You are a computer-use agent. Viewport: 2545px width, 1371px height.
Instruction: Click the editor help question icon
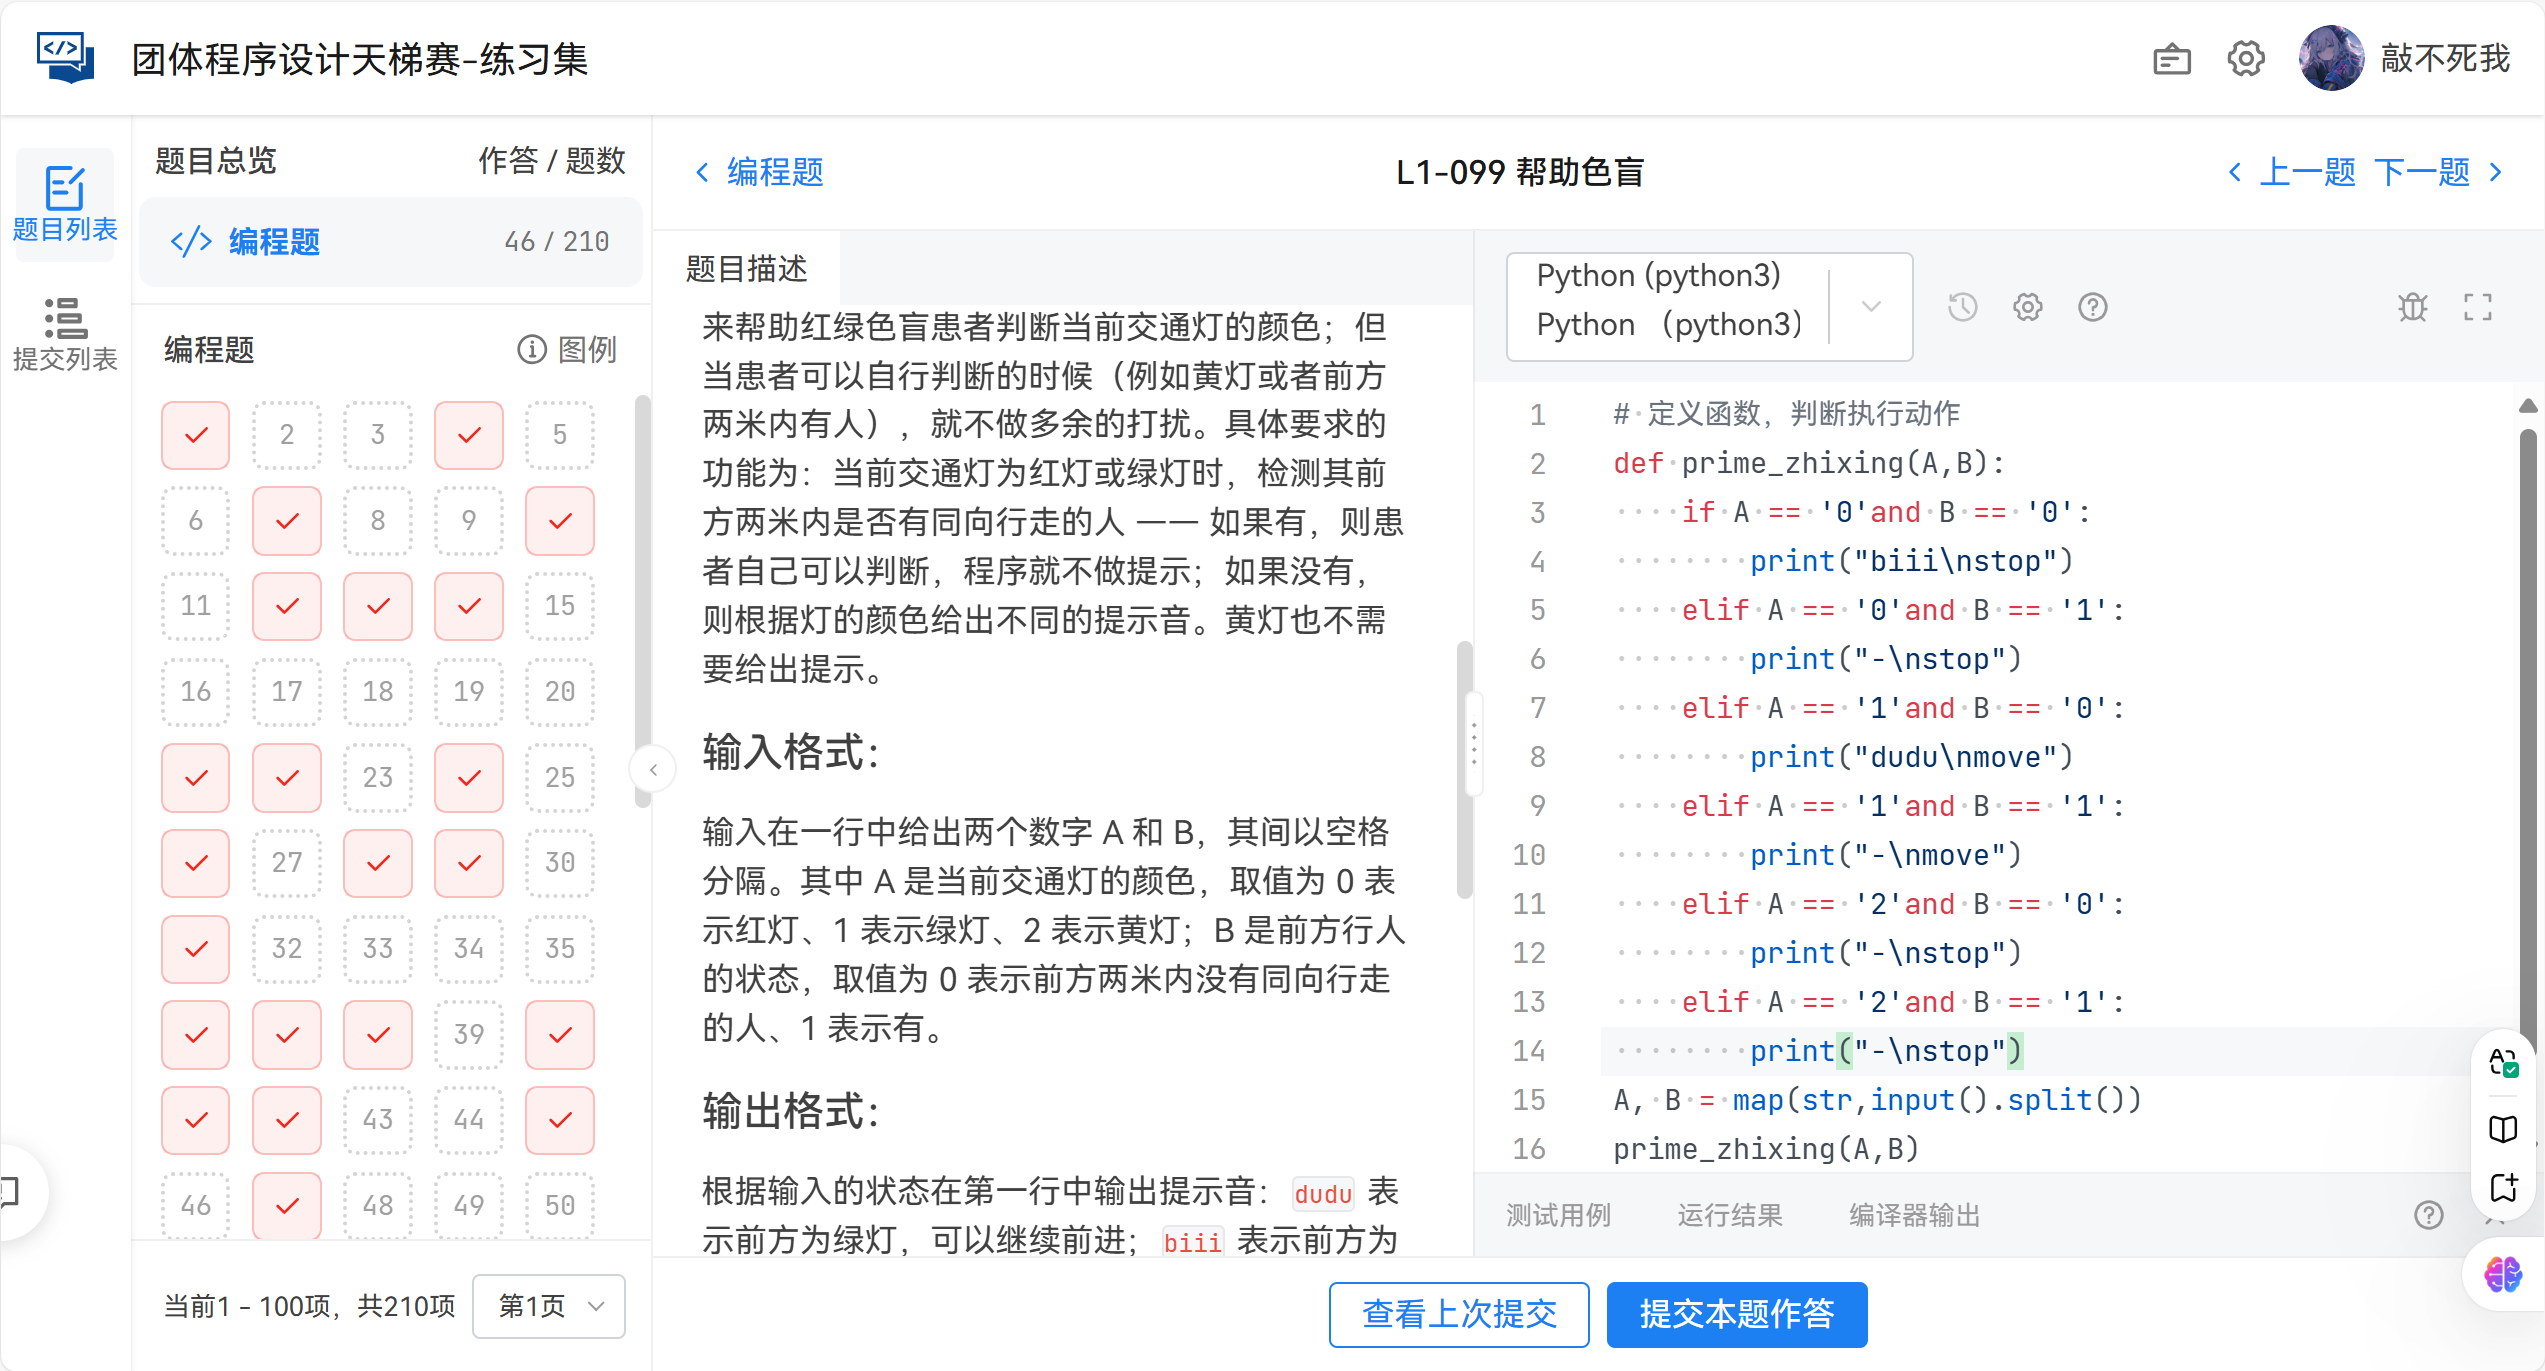(x=2092, y=307)
